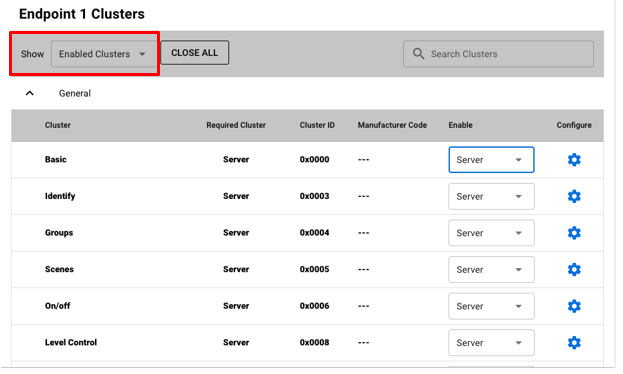
Task: Click the magnifier icon in the search box
Action: tap(418, 54)
